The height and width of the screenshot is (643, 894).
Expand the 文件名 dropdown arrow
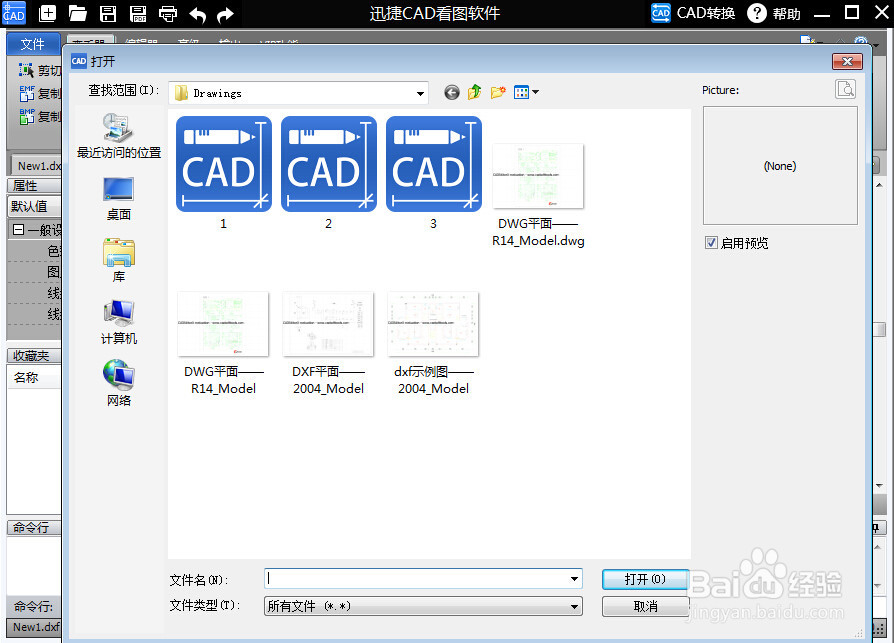point(574,579)
